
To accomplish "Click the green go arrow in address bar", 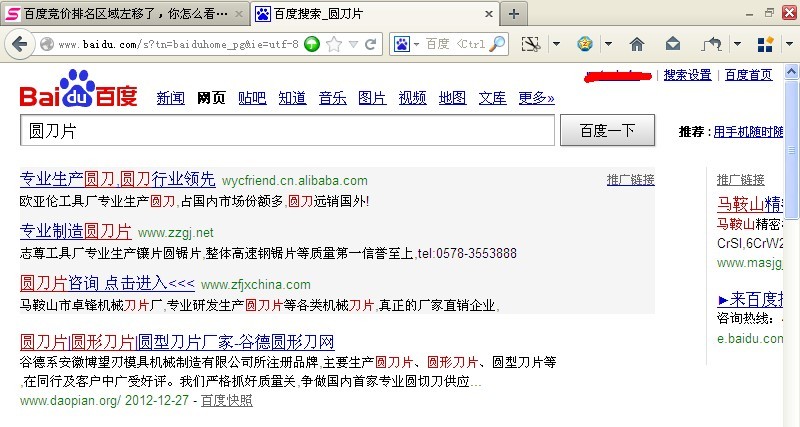I will 312,44.
